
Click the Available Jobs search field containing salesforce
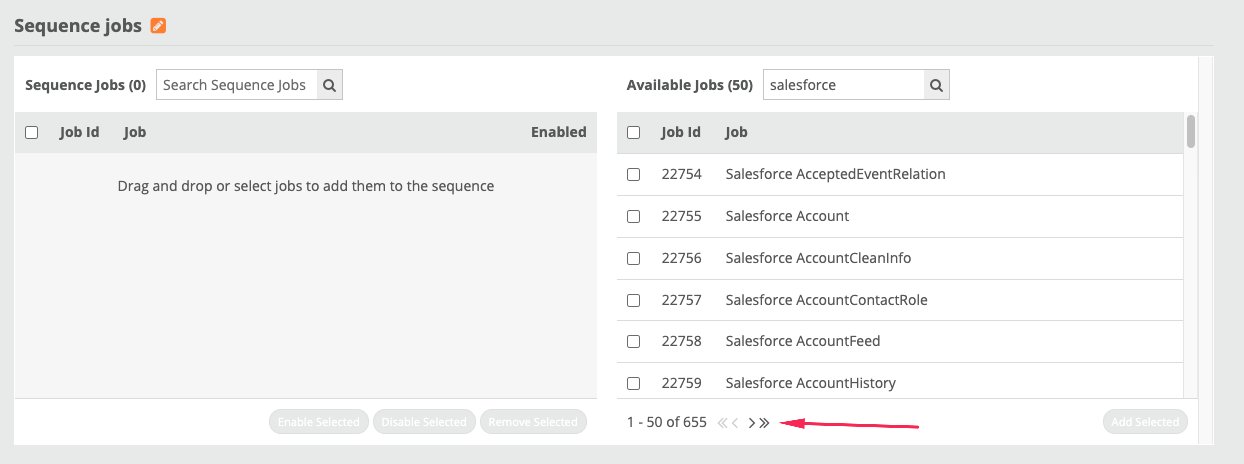[844, 85]
